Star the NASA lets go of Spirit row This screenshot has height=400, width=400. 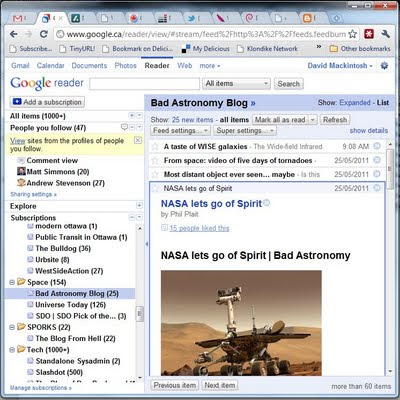(155, 188)
